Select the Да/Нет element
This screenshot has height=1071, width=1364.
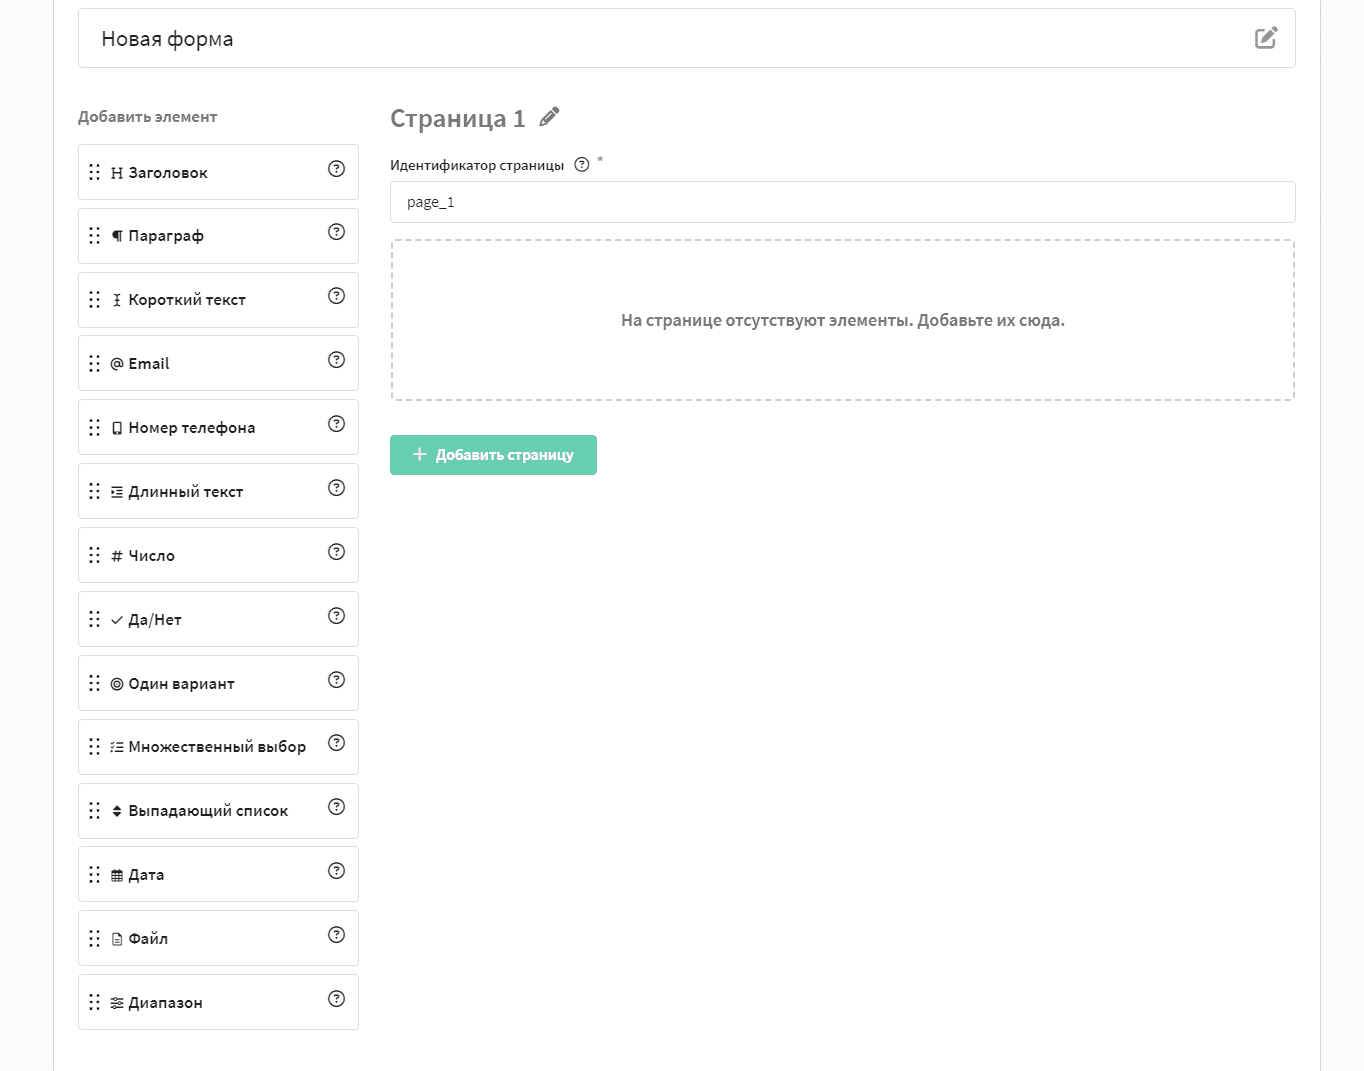[x=218, y=619]
